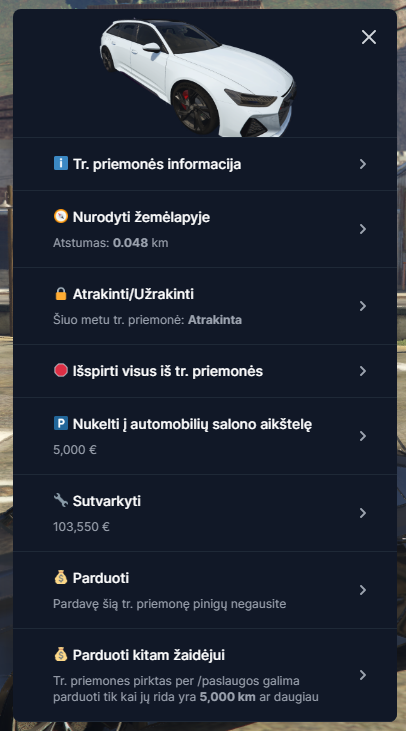Screen dimensions: 406x731
Task: Click the chevron on the Sutvarkyti row
Action: [363, 513]
